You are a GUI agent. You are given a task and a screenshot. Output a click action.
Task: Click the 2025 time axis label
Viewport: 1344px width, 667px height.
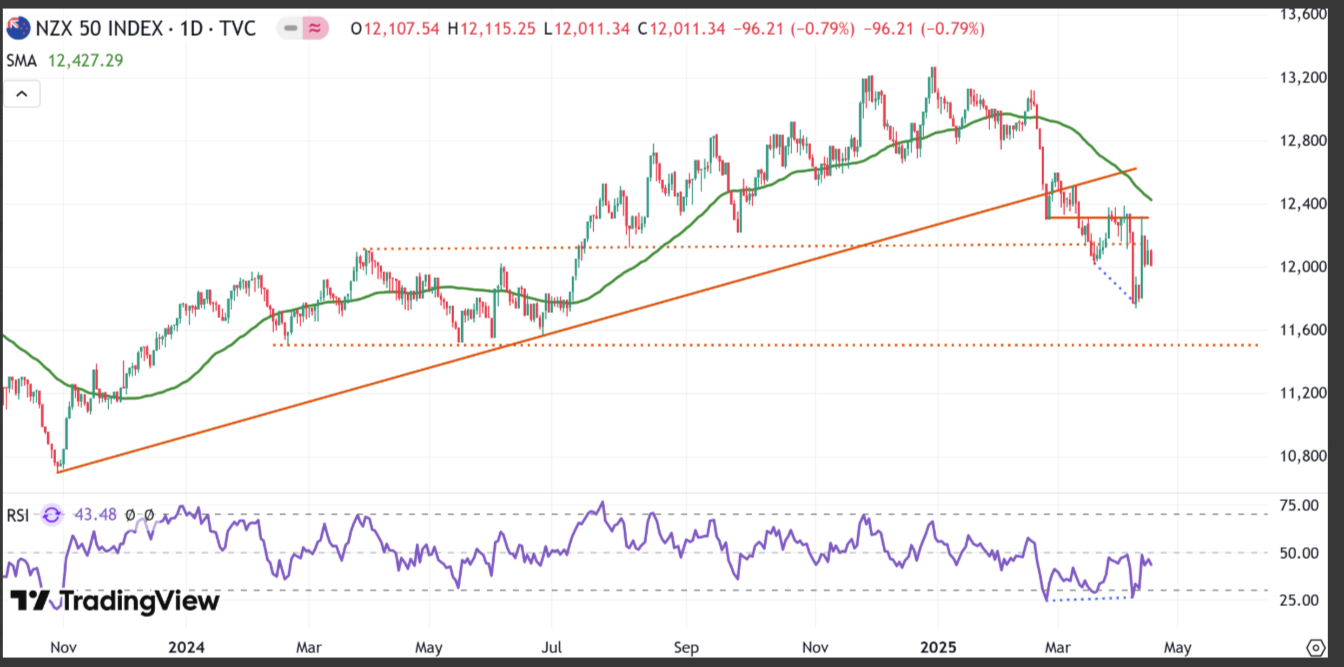[x=939, y=647]
